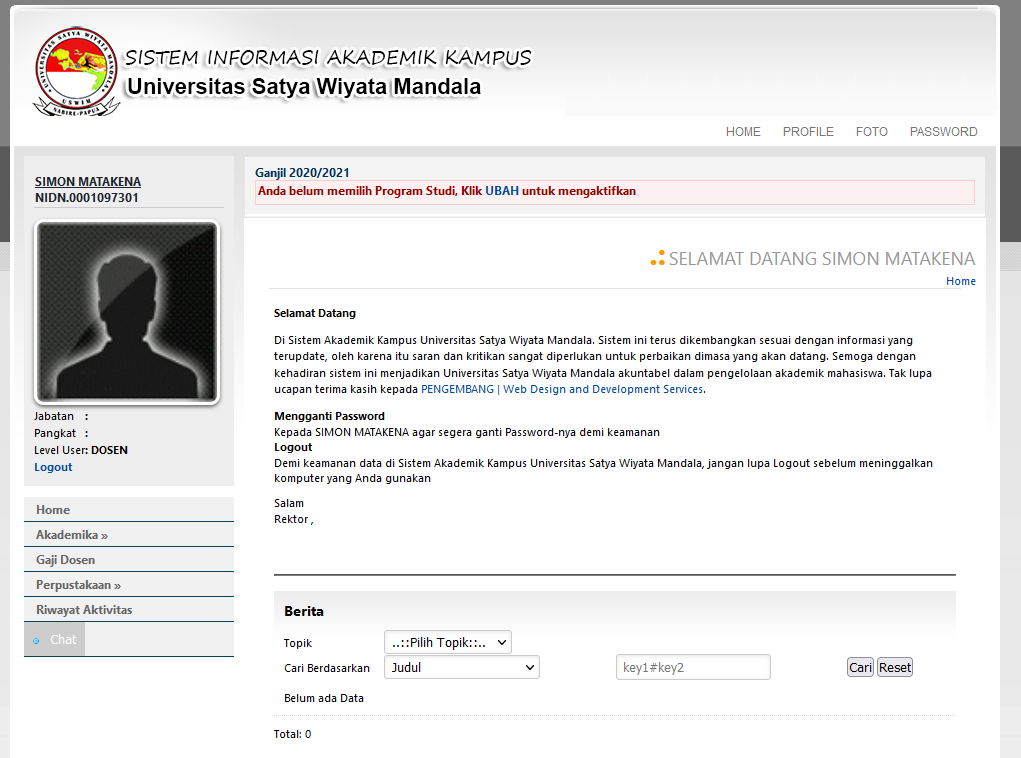This screenshot has height=758, width=1021.
Task: Click the profile silhouette photo
Action: [x=127, y=312]
